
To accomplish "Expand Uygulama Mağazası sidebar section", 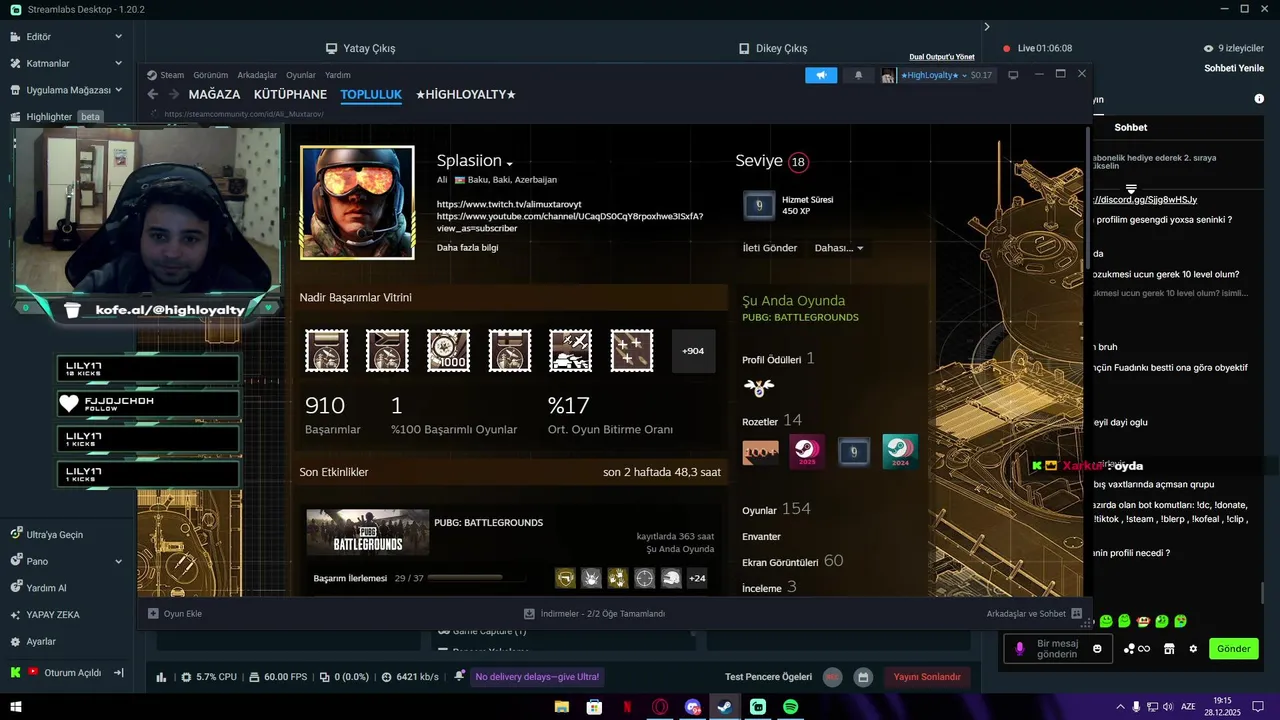I will 118,90.
